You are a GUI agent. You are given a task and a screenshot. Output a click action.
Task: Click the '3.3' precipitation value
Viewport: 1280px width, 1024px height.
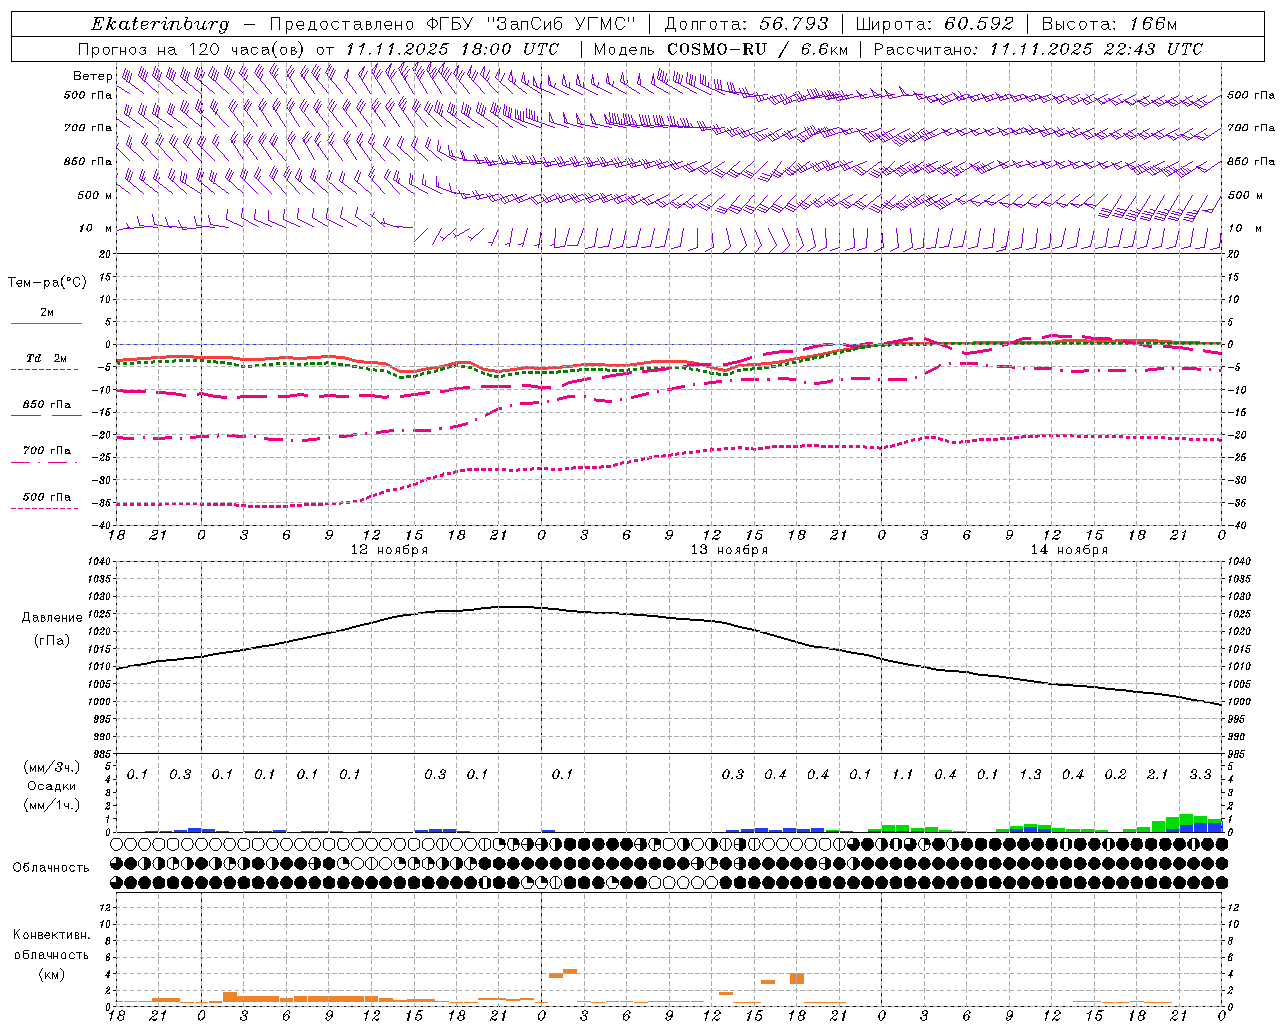pyautogui.click(x=1200, y=775)
